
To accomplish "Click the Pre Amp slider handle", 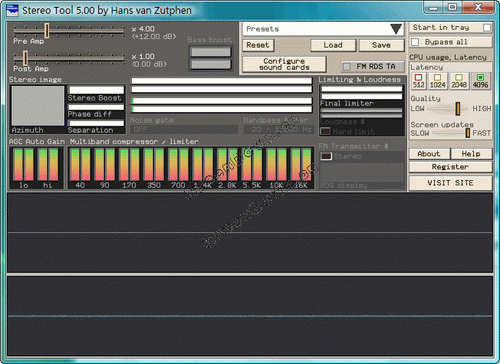I will 47,31.
